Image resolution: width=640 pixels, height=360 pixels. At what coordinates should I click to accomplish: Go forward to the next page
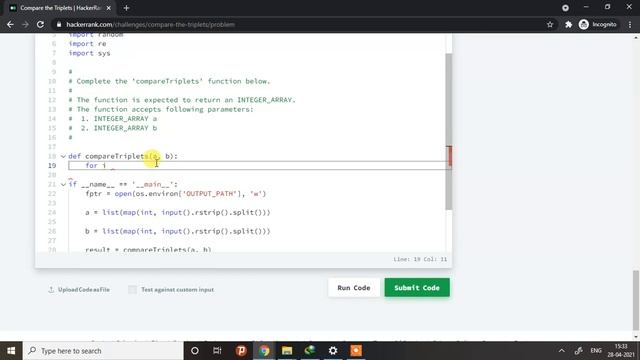click(x=25, y=24)
